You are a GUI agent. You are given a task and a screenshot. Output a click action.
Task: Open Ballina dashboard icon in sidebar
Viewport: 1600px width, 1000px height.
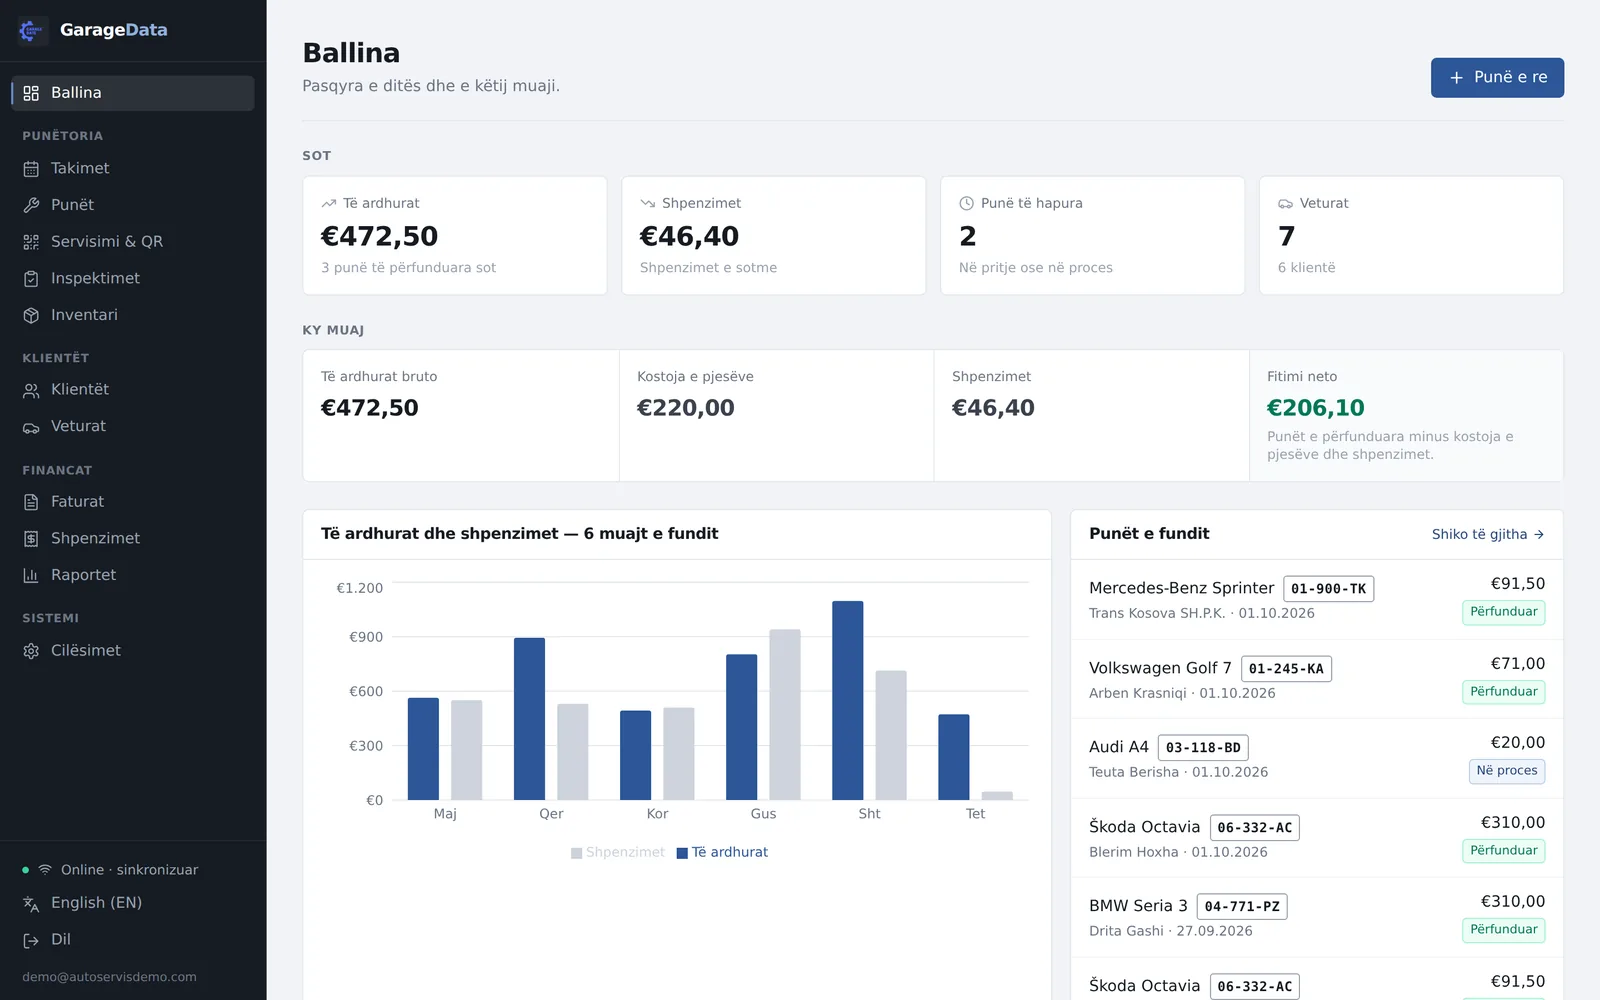tap(31, 93)
